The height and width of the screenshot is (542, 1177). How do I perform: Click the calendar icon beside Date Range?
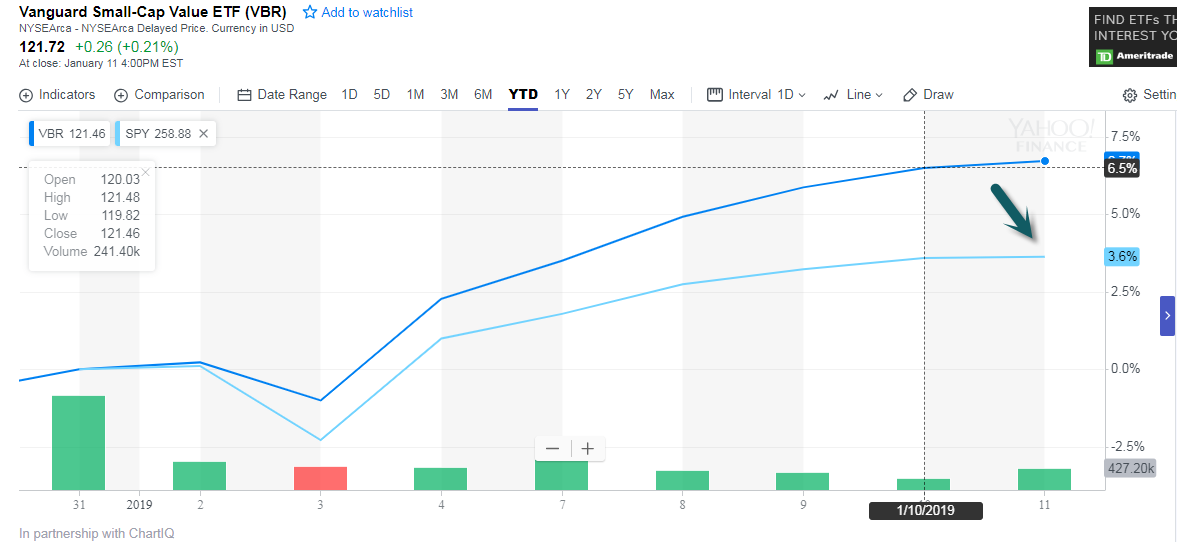244,95
